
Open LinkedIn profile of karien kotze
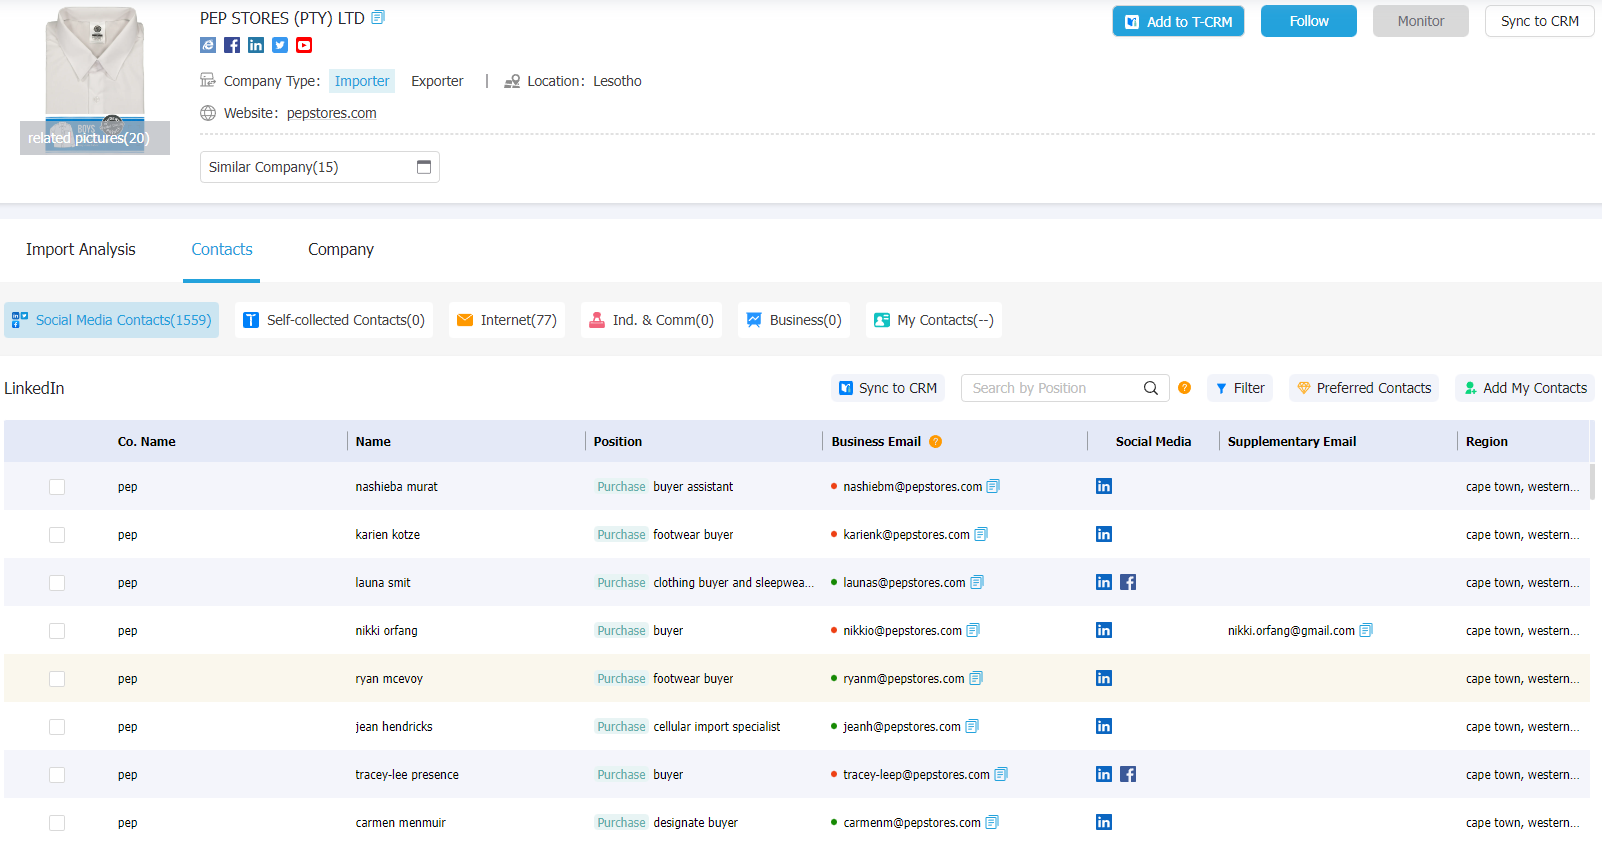[1104, 534]
